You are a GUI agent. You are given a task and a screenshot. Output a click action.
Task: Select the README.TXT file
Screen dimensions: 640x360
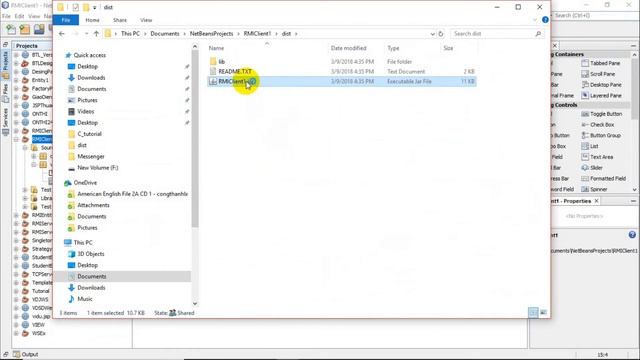235,71
